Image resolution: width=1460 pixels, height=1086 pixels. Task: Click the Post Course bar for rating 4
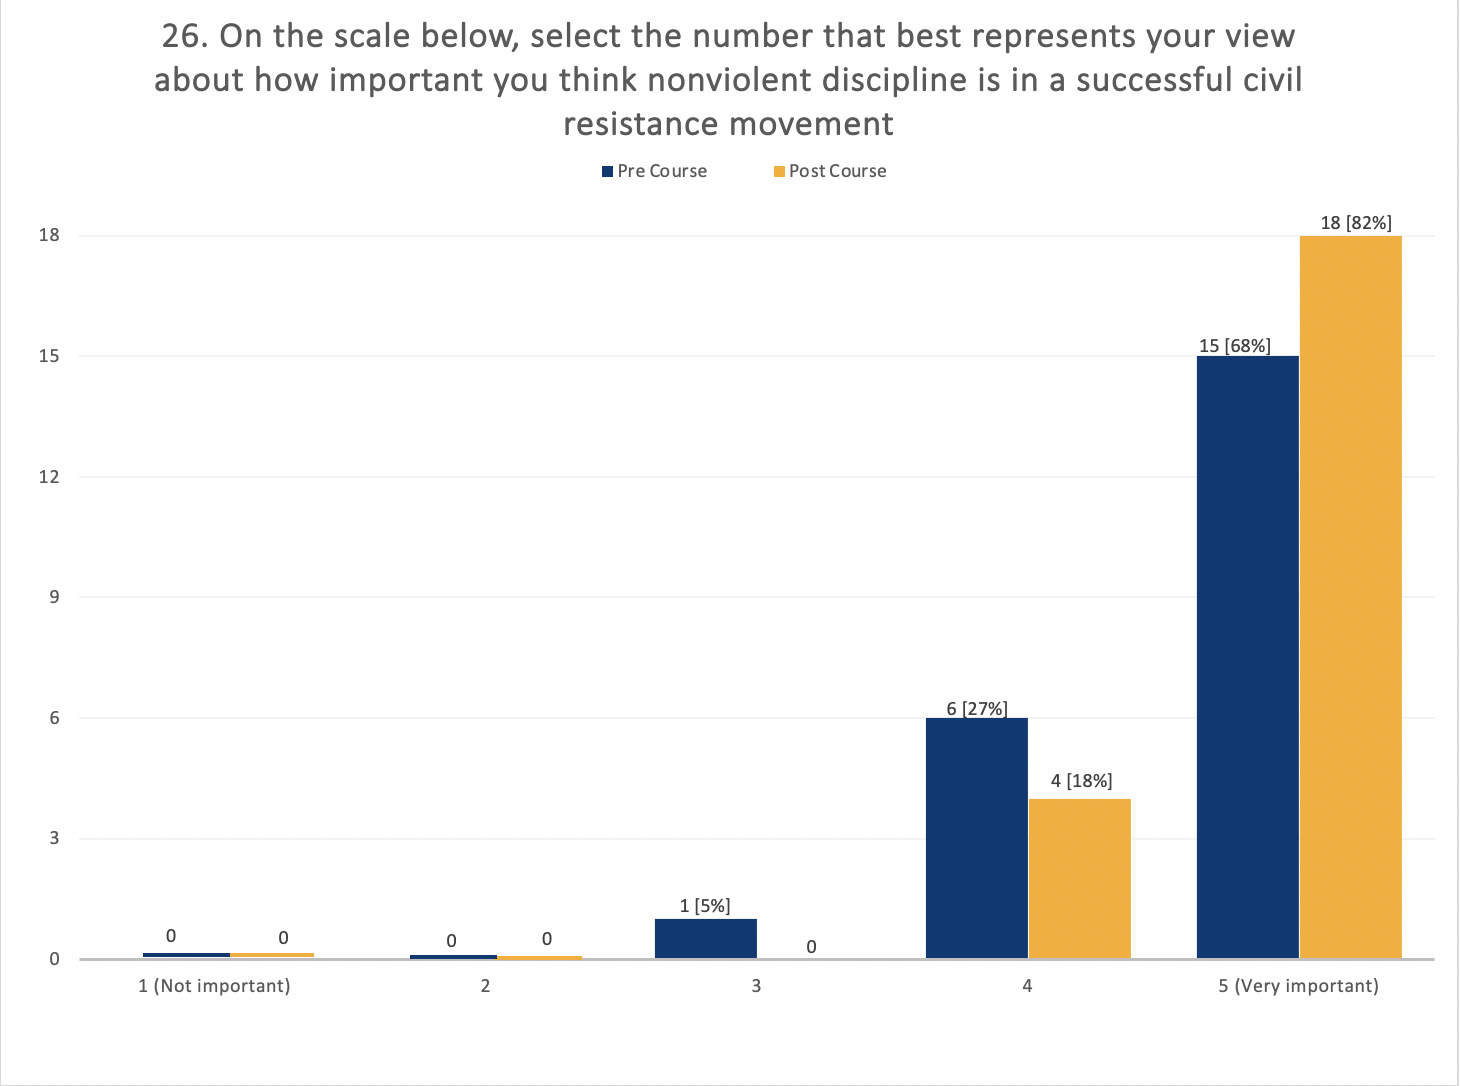1080,878
